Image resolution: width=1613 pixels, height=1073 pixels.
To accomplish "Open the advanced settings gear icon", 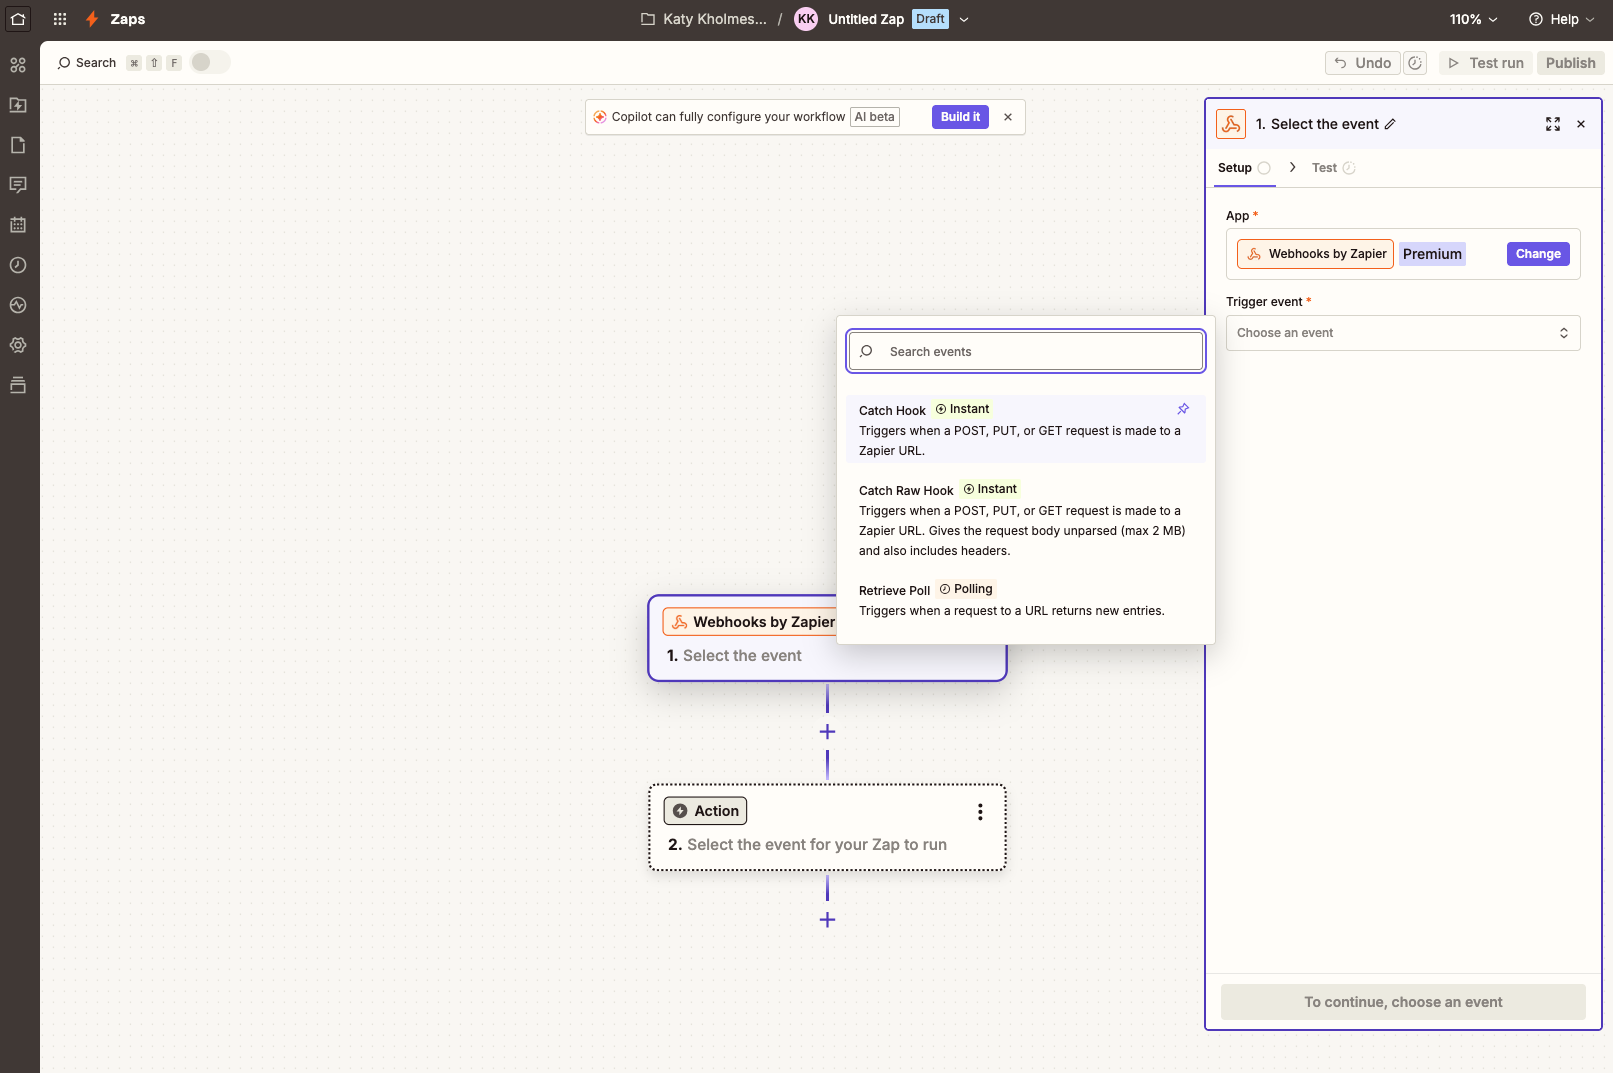I will click(18, 345).
